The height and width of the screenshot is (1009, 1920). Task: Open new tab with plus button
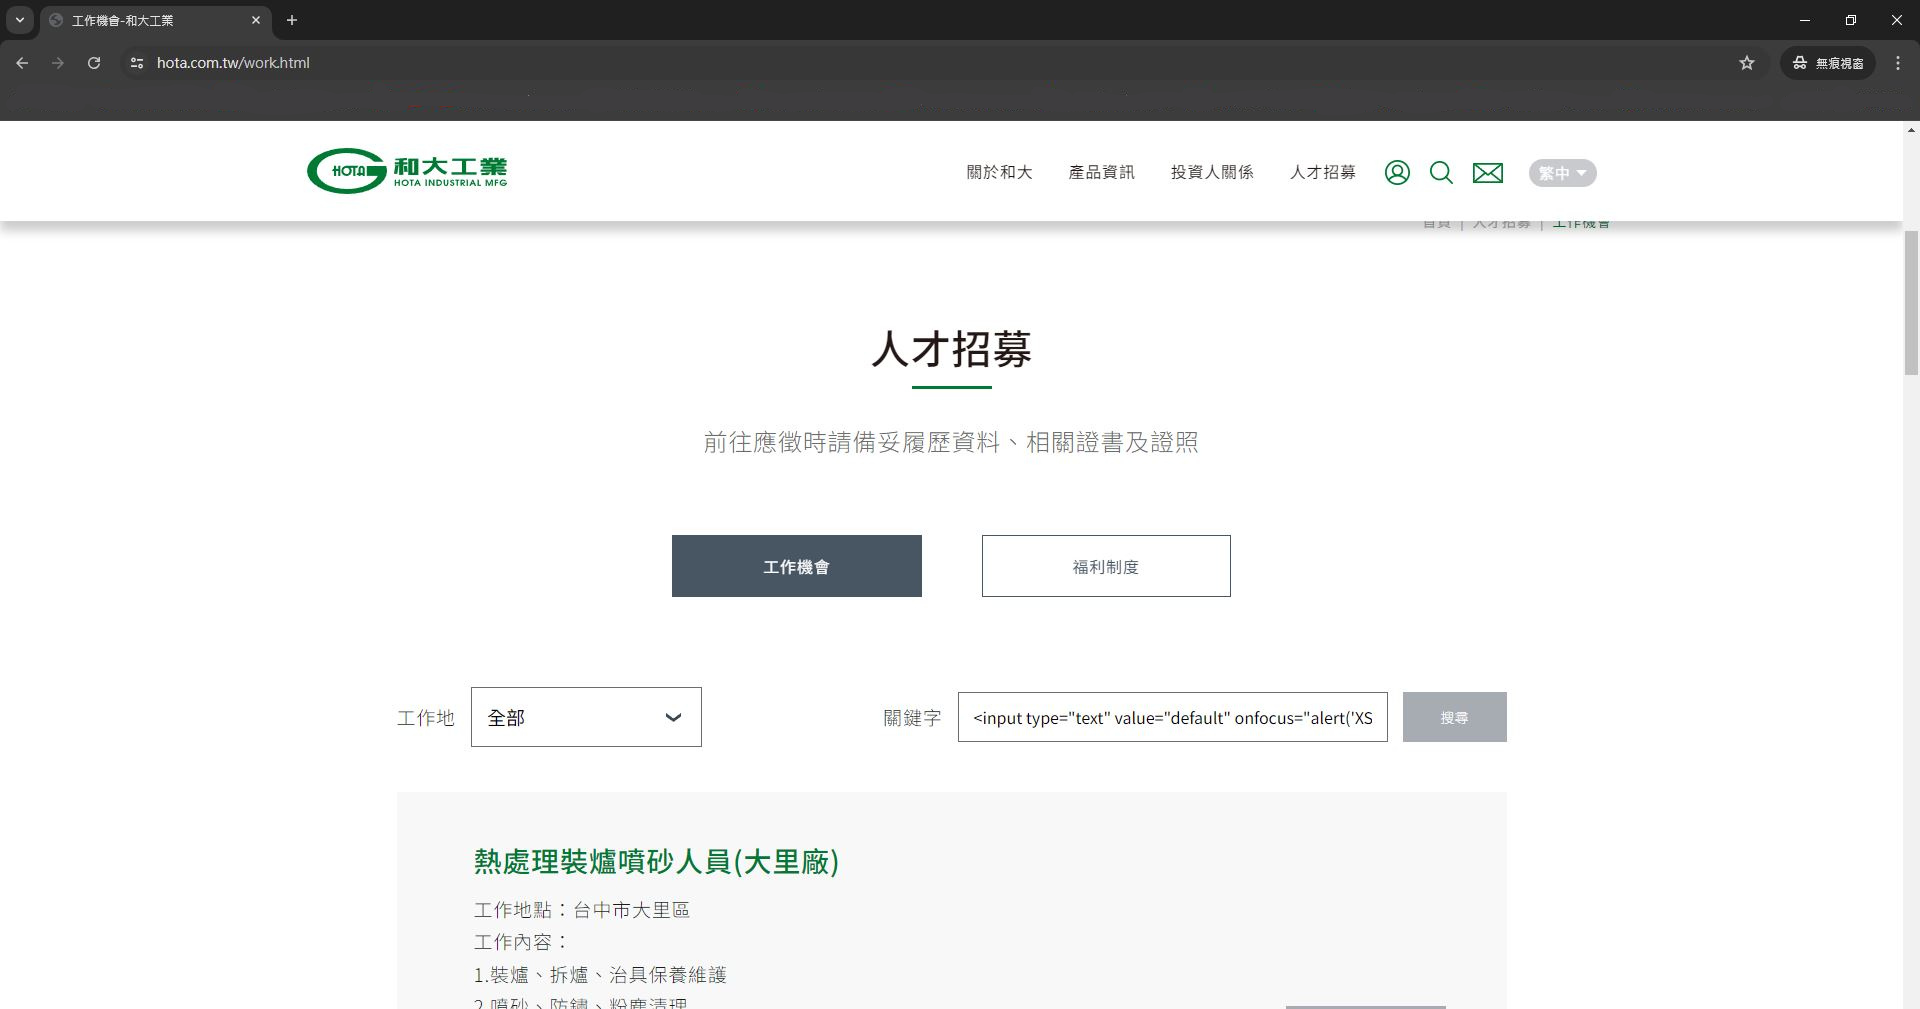(x=292, y=20)
